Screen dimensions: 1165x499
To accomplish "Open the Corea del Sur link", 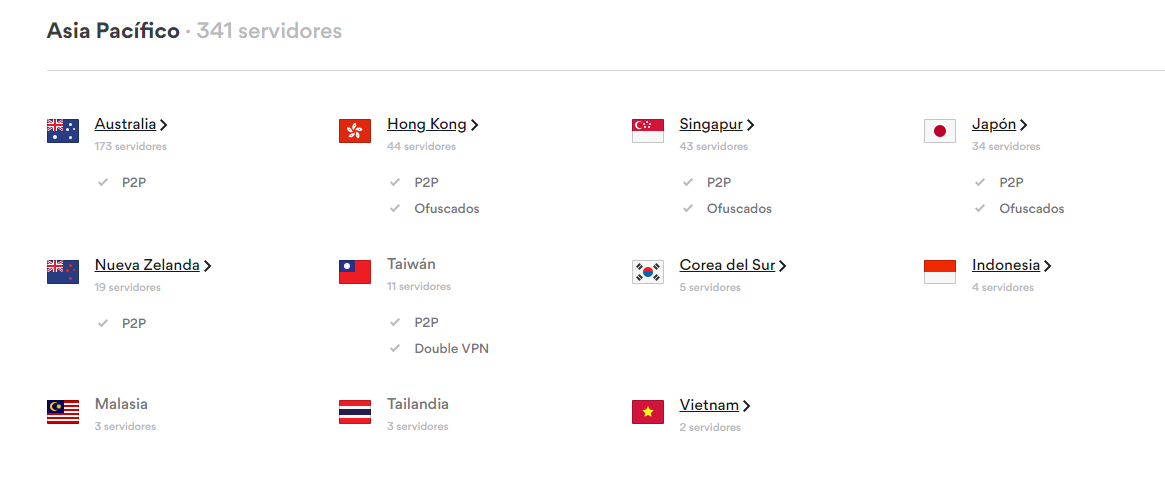I will (727, 265).
